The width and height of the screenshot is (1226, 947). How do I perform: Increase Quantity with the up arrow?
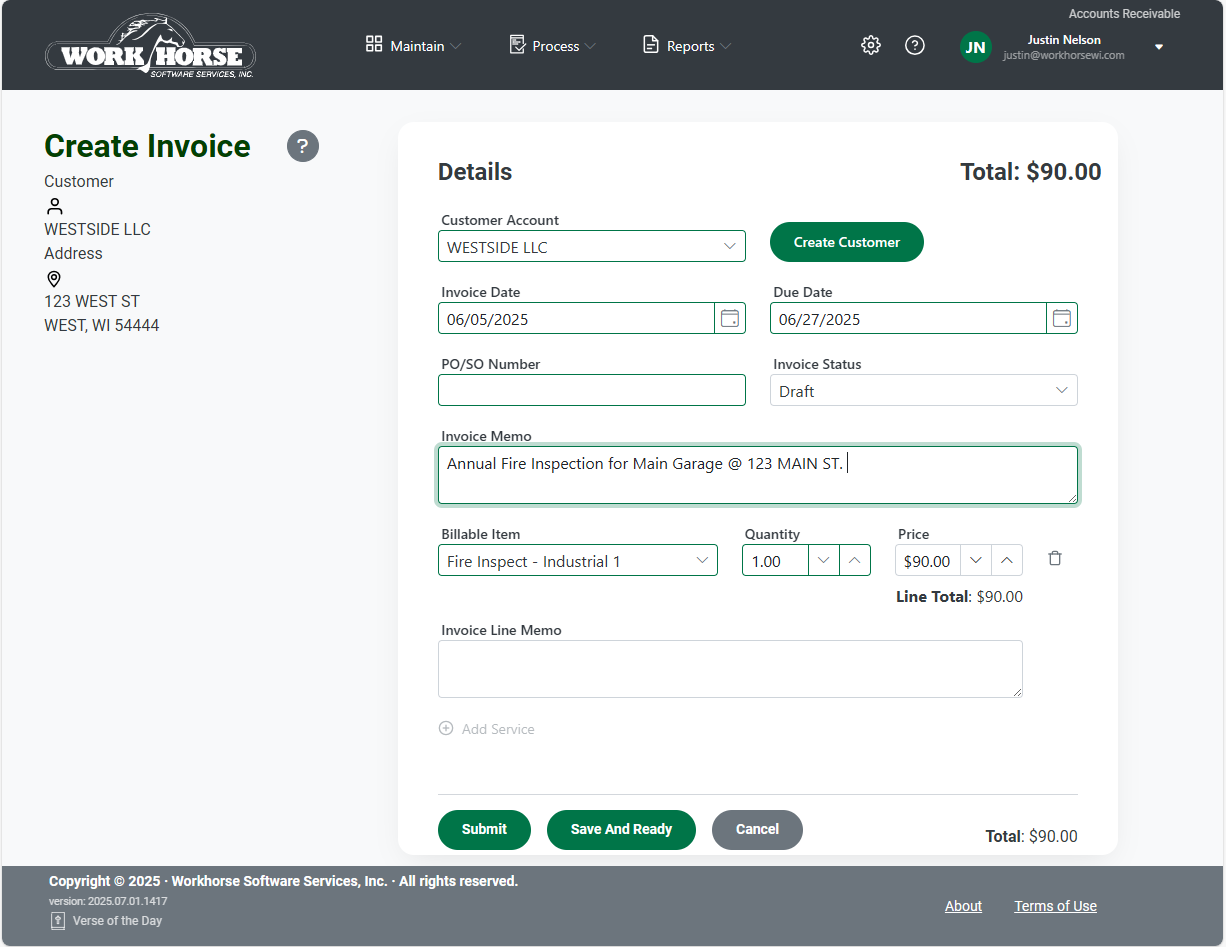(x=854, y=561)
